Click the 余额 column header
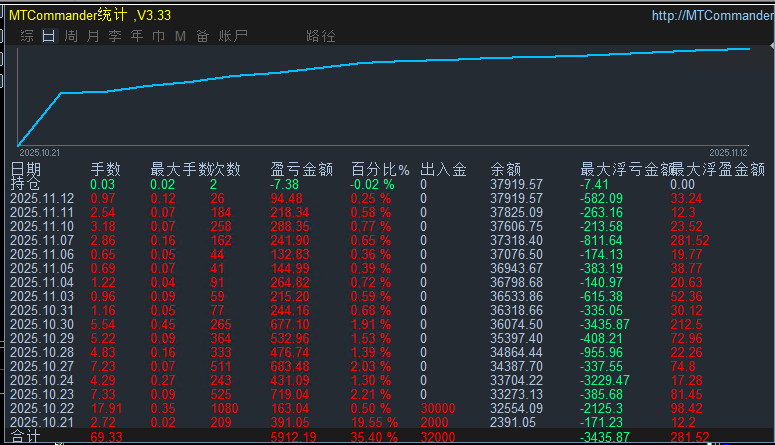This screenshot has height=445, width=775. [506, 170]
